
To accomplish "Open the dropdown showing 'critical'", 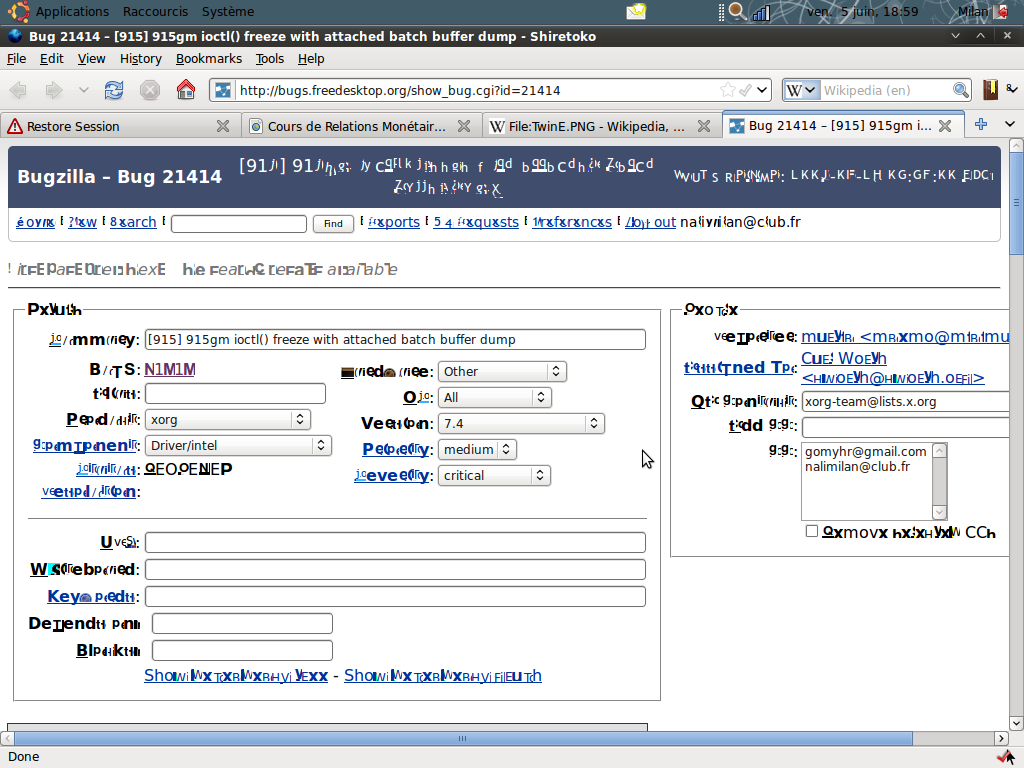I will pyautogui.click(x=494, y=475).
